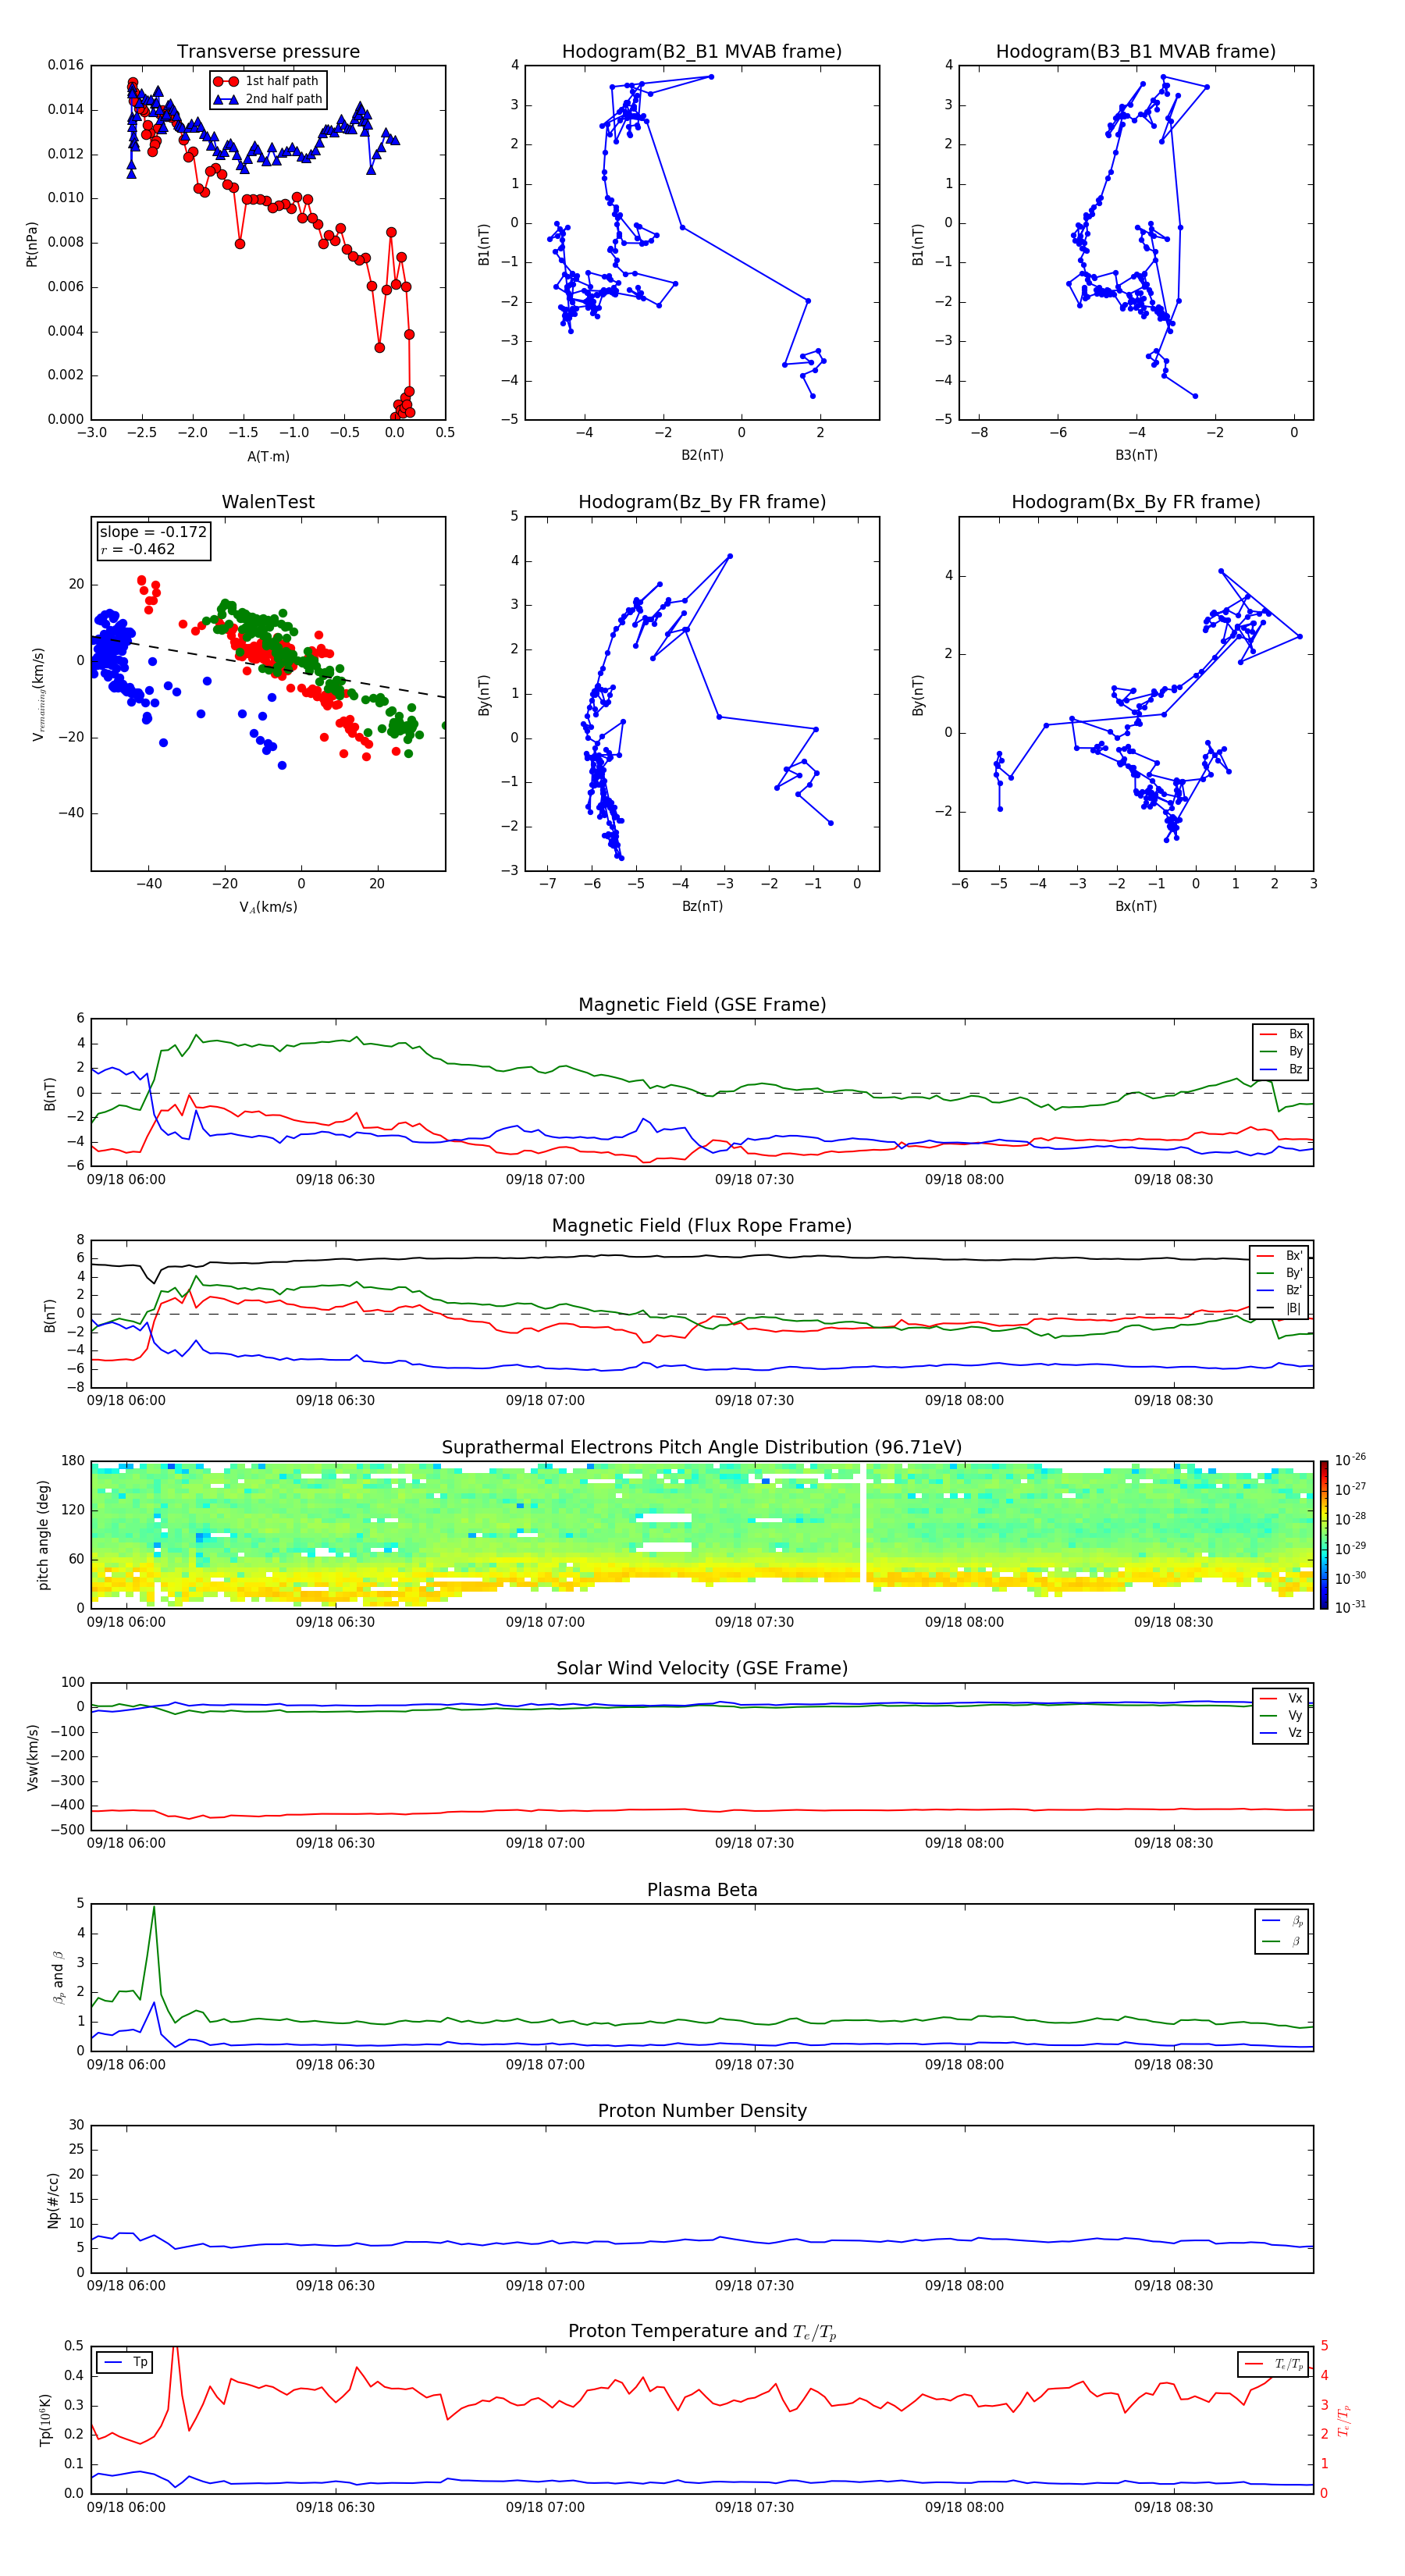Click the Bz' legend entry in flux rope plot
This screenshot has width=1405, height=2576.
pyautogui.click(x=1280, y=1290)
